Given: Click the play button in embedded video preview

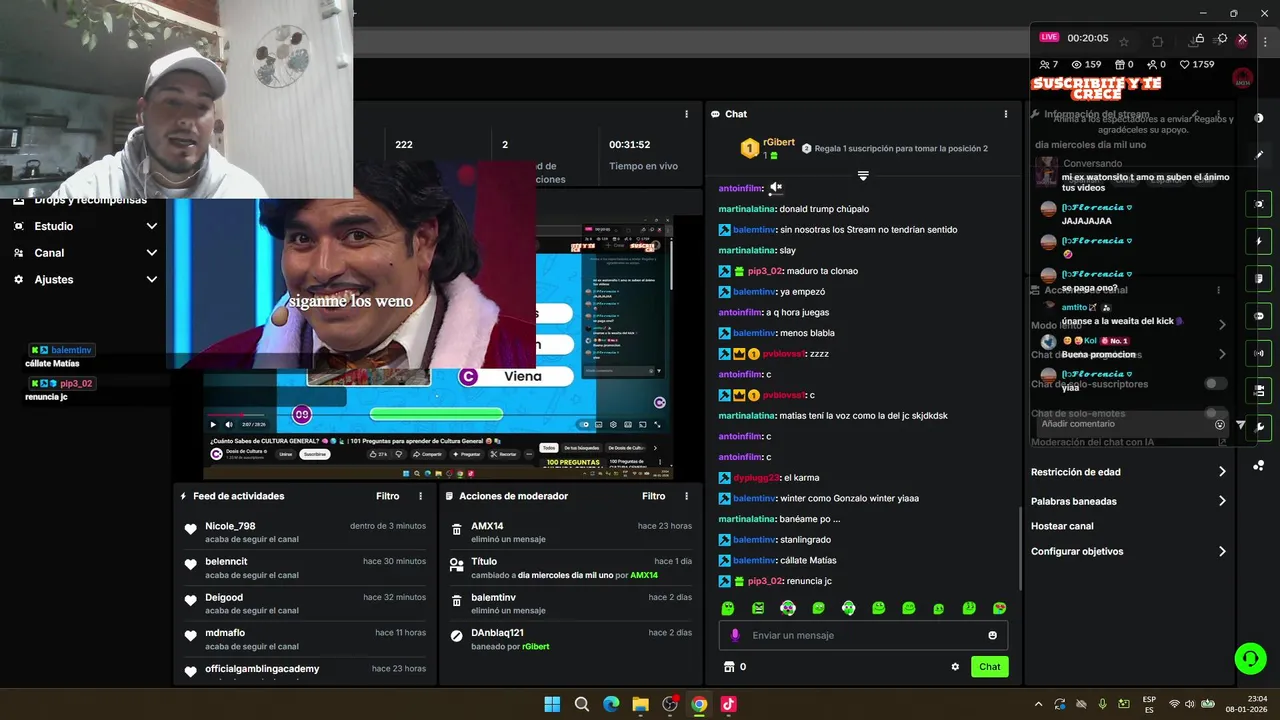Looking at the screenshot, I should tap(213, 425).
